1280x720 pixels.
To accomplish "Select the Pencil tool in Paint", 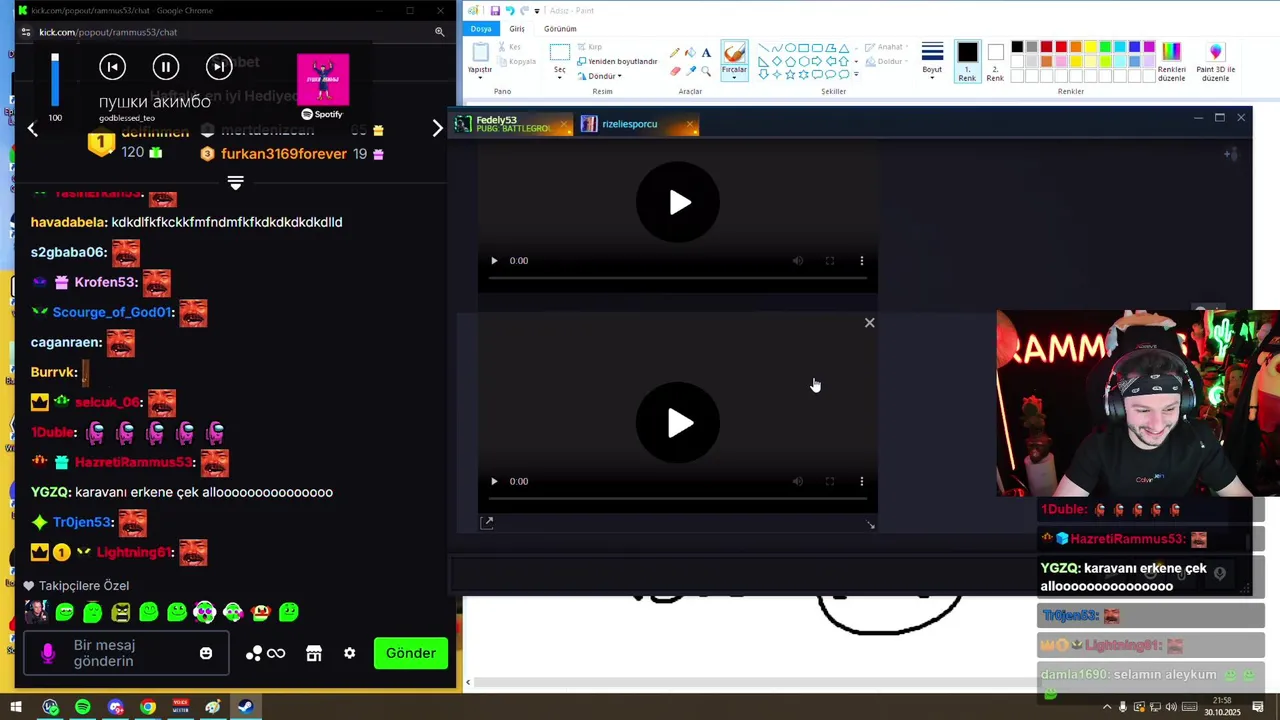I will point(674,52).
